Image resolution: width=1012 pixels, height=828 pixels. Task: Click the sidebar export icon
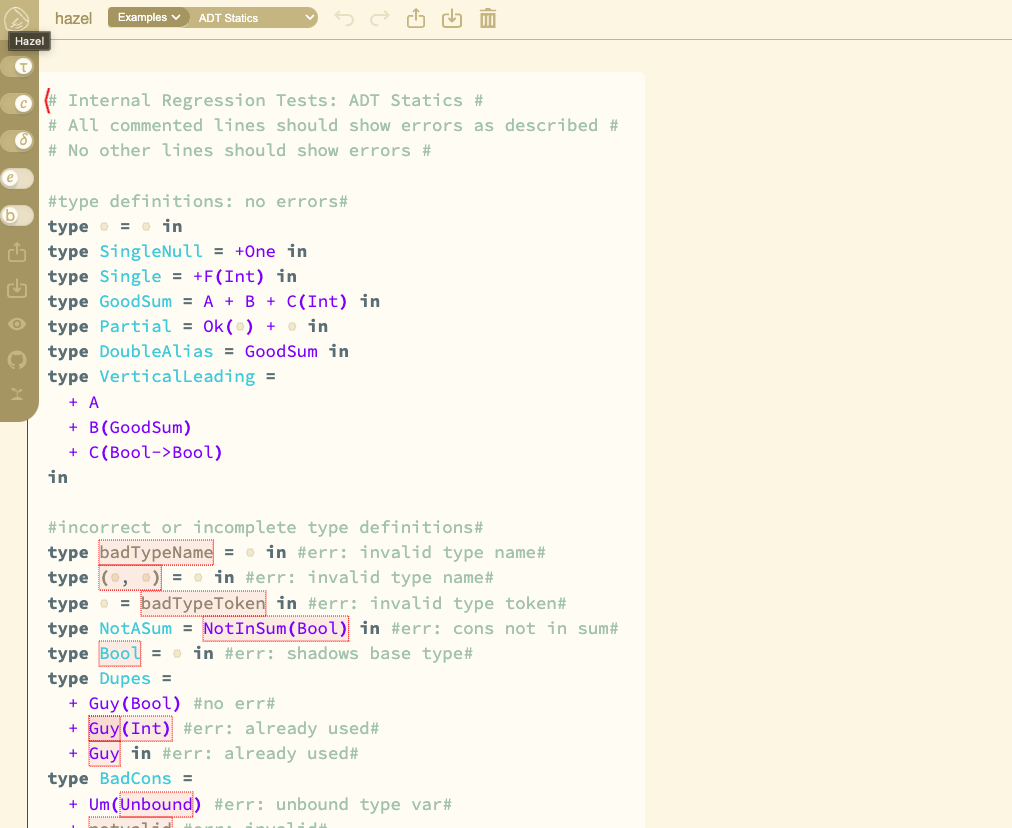coord(17,253)
